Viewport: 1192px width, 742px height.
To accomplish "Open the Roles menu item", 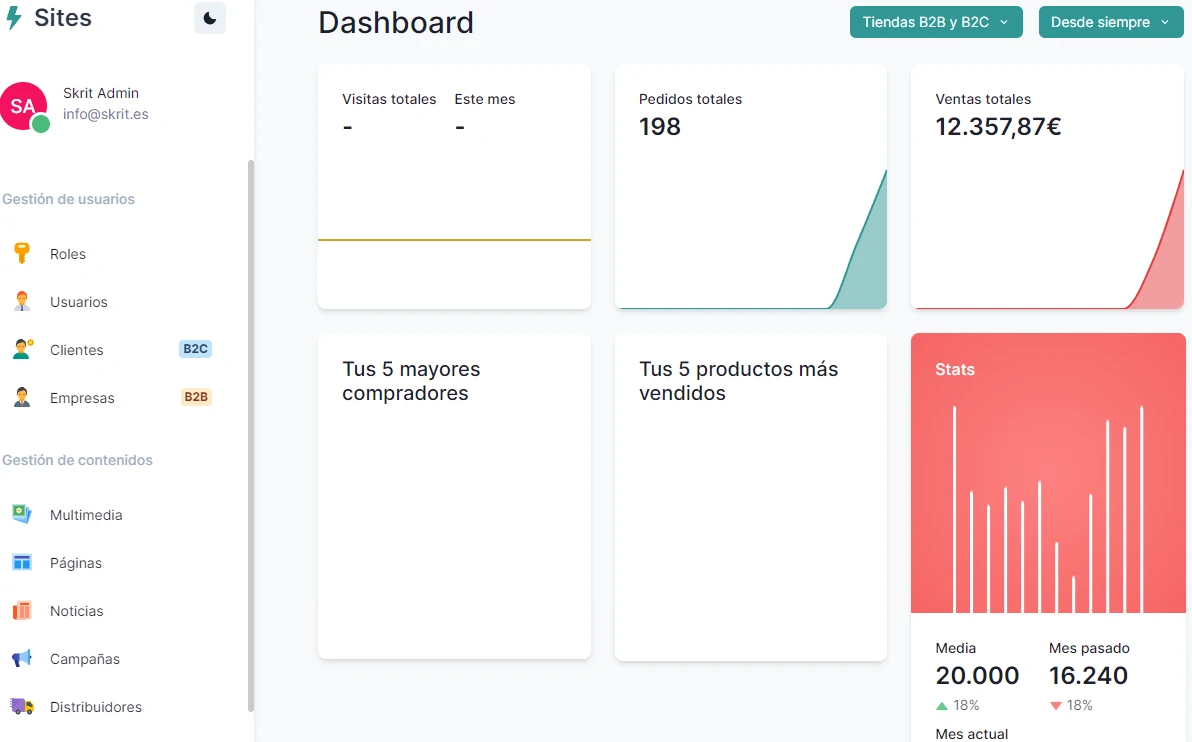I will 68,254.
